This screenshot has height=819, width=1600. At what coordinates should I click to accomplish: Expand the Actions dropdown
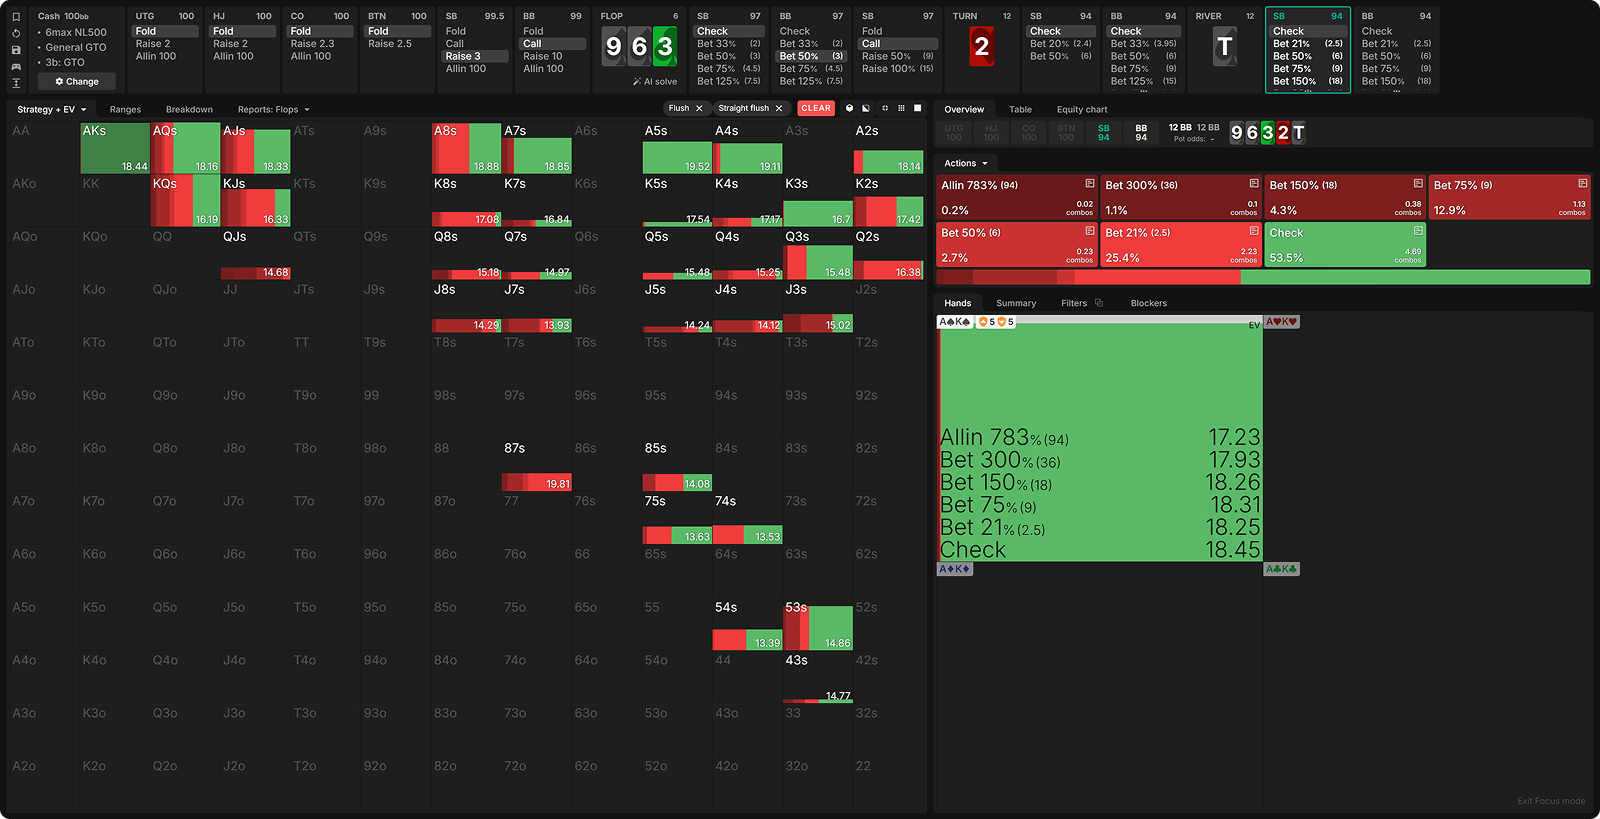click(x=965, y=163)
